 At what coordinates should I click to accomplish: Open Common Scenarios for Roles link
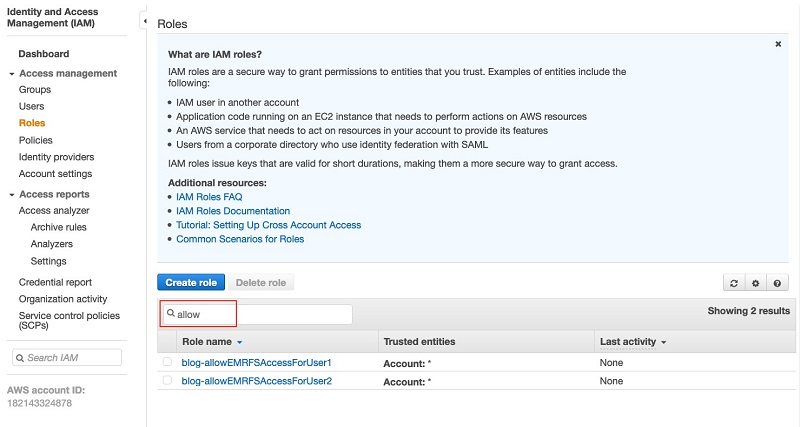click(240, 239)
